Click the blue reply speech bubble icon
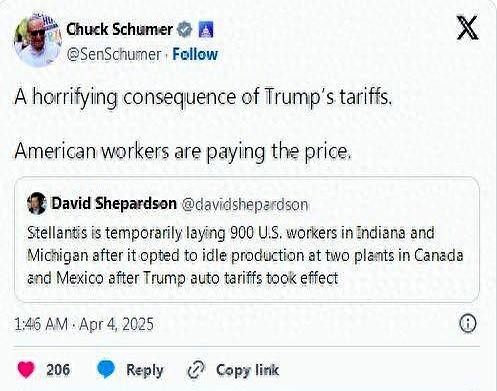Screen dimensions: 497x391 [106, 369]
